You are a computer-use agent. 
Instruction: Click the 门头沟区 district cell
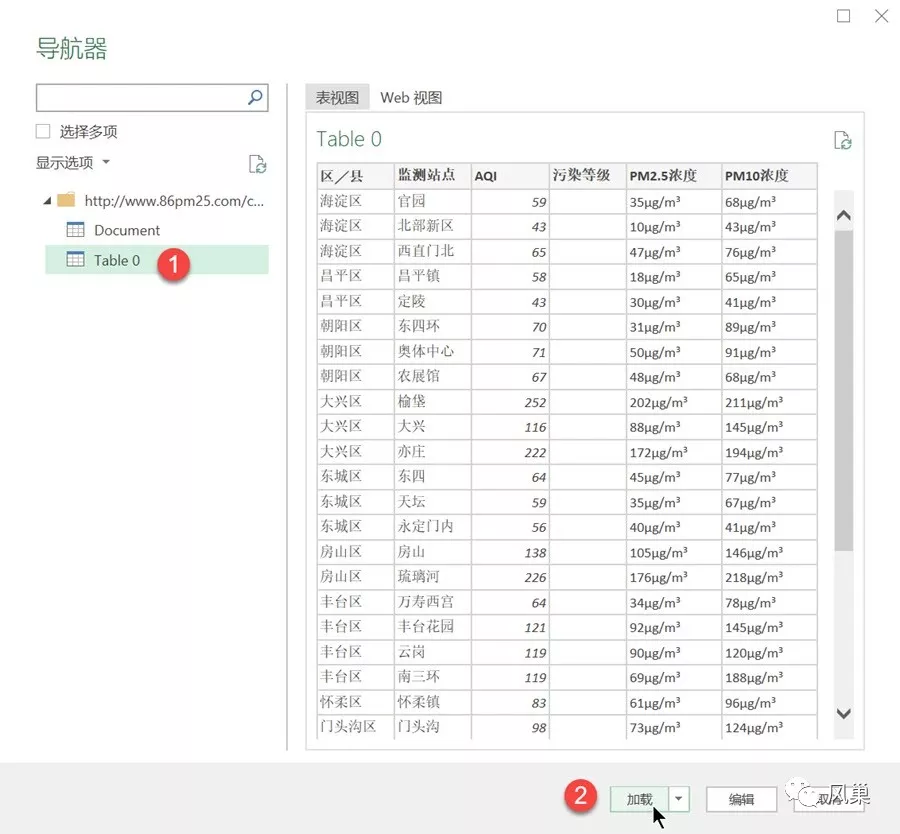tap(355, 727)
